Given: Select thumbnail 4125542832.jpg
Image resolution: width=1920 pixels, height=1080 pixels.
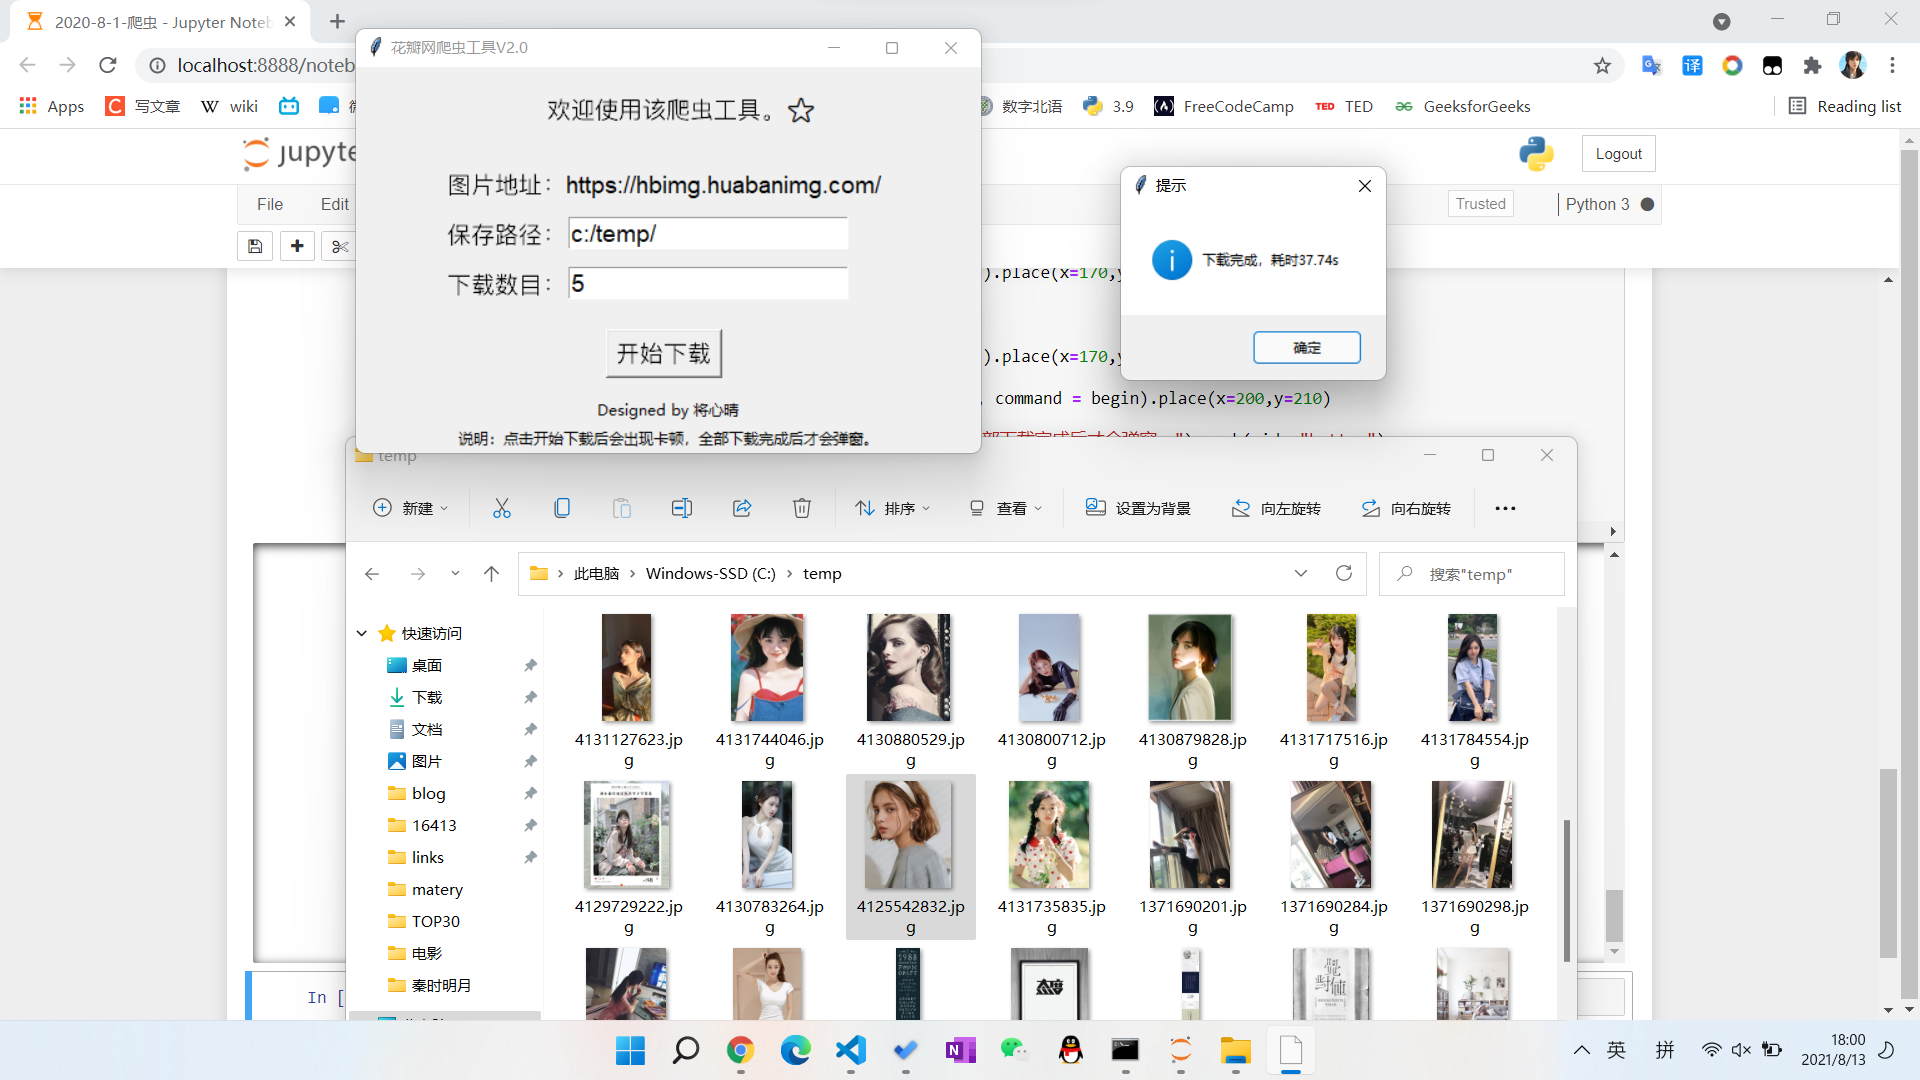Looking at the screenshot, I should (x=909, y=835).
